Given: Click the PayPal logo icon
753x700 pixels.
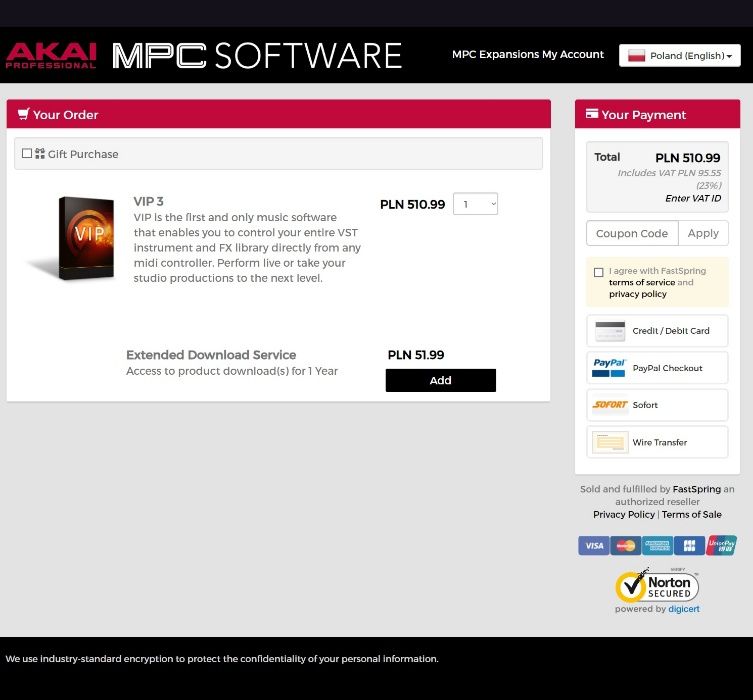Looking at the screenshot, I should (x=609, y=368).
